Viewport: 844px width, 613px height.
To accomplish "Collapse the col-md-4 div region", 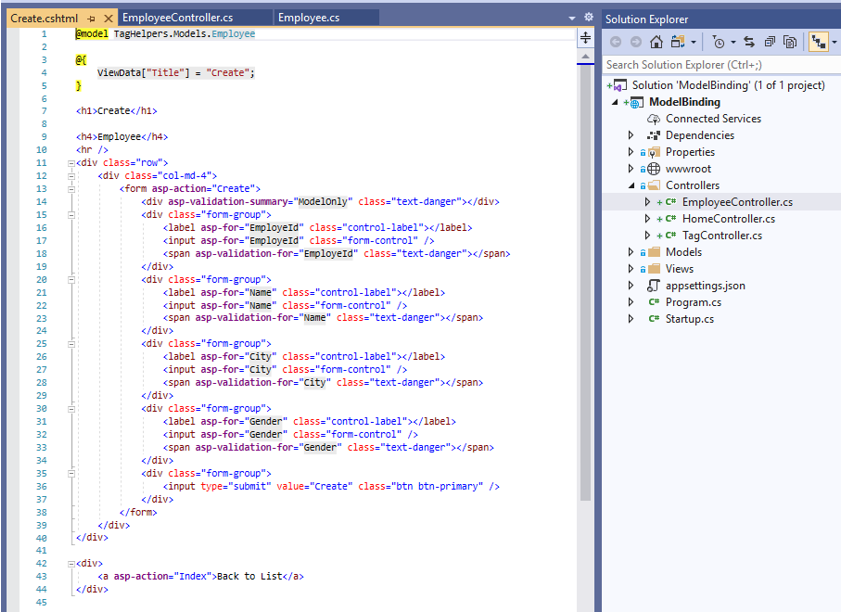I will (x=71, y=176).
